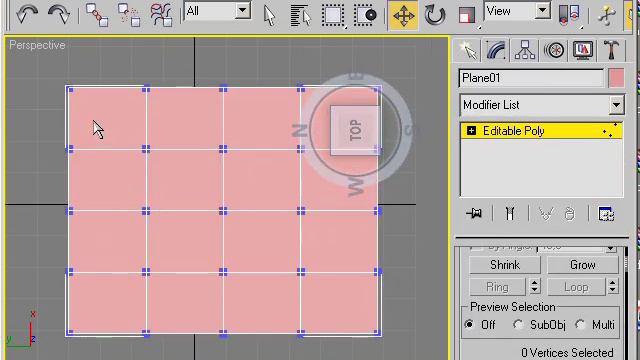Choose the Rectangular Selection Region tool

[x=333, y=16]
